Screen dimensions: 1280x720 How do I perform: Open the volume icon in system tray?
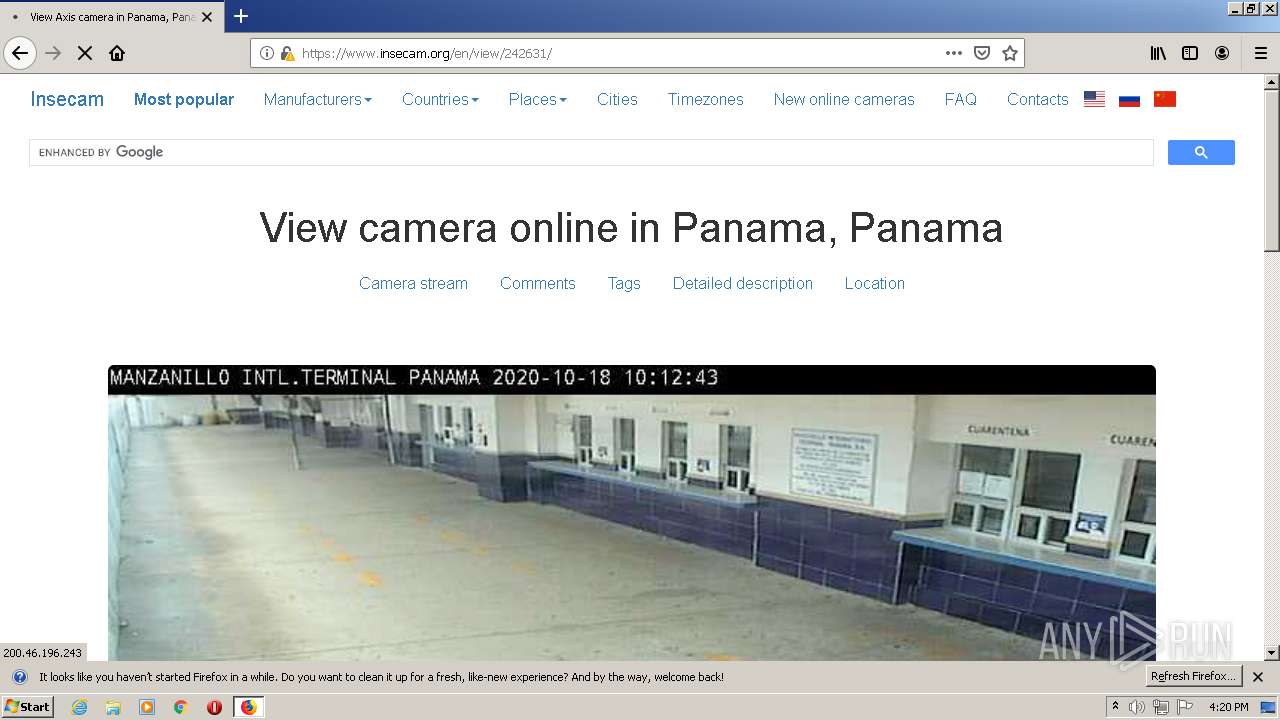pos(1137,707)
